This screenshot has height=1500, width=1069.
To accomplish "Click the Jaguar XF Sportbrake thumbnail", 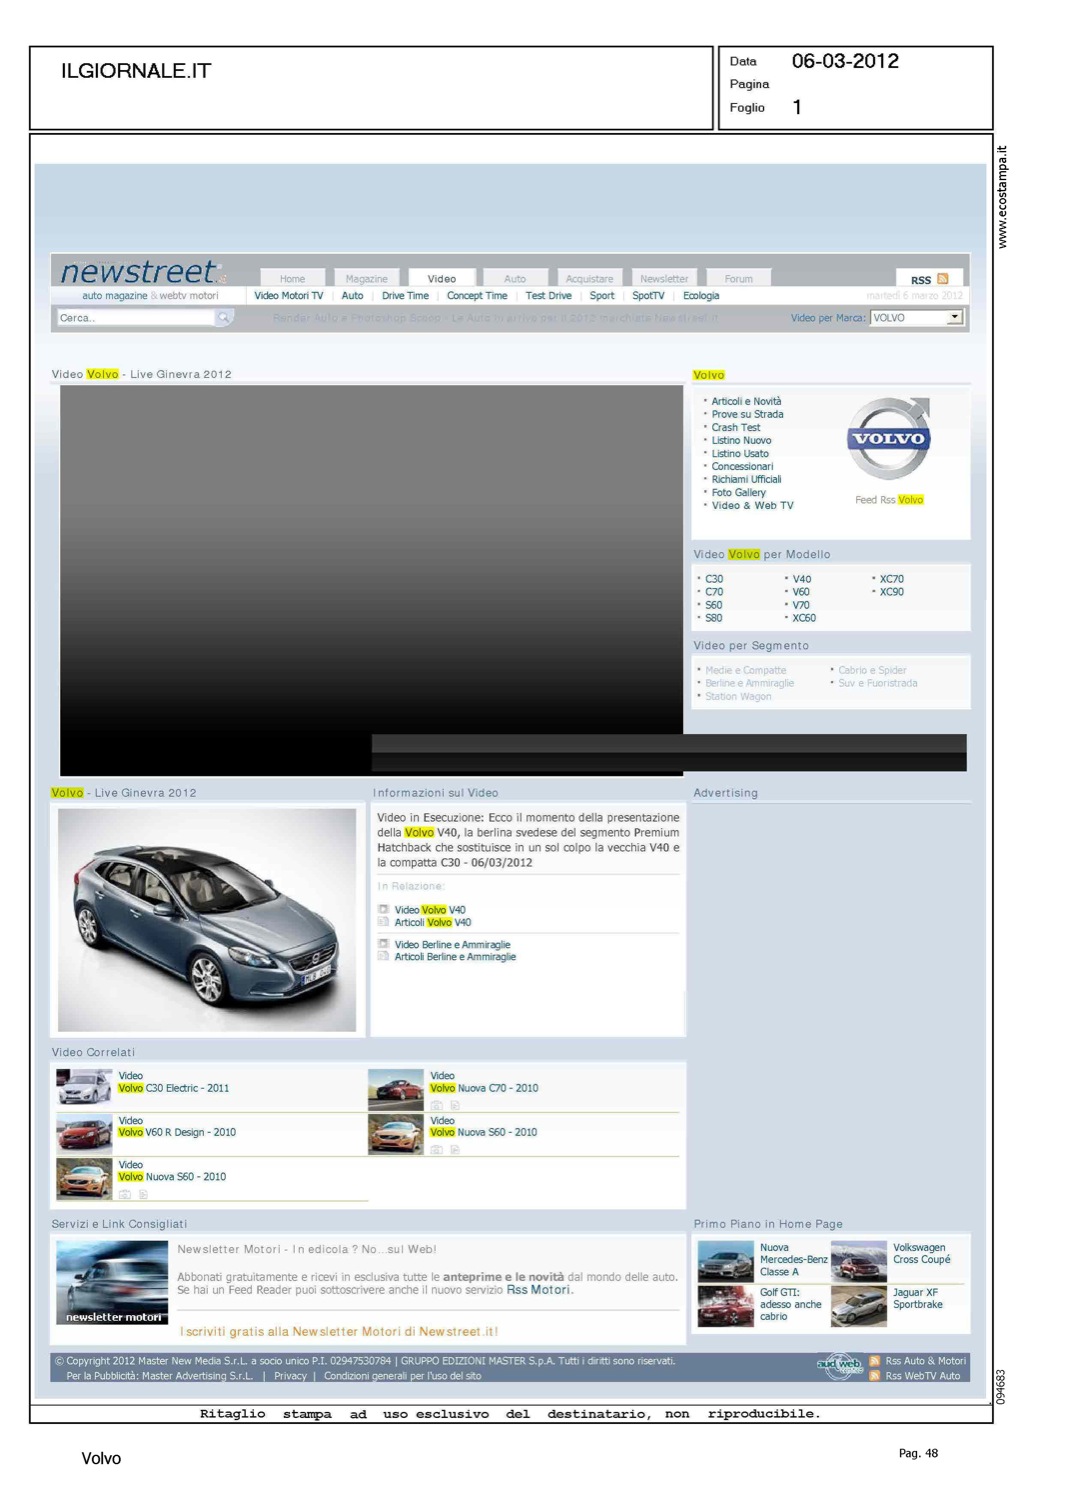I will pyautogui.click(x=858, y=1306).
